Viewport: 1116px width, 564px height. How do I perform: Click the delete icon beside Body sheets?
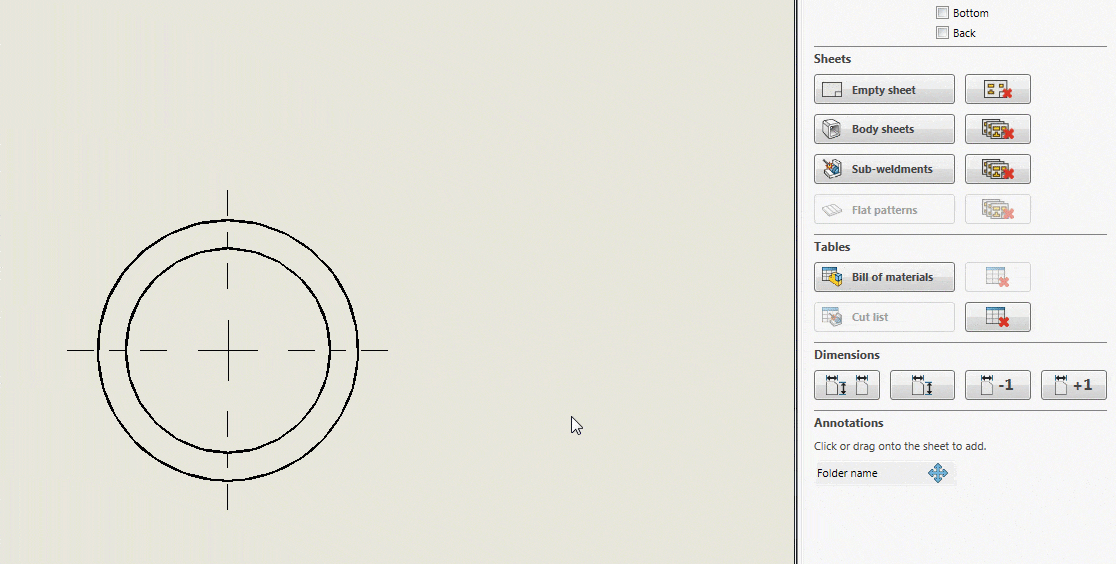tap(997, 129)
